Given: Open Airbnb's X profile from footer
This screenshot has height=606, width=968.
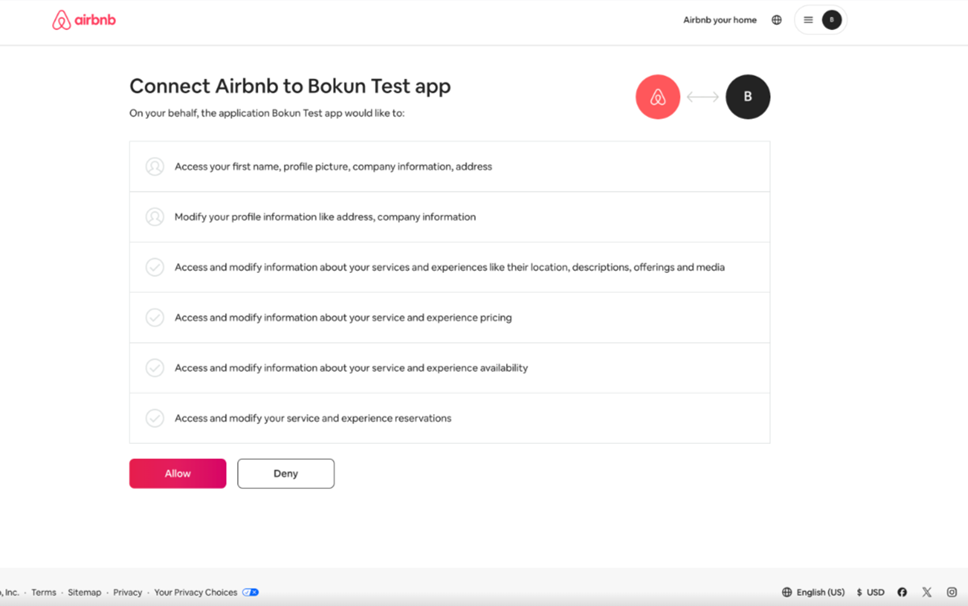Looking at the screenshot, I should tap(927, 592).
